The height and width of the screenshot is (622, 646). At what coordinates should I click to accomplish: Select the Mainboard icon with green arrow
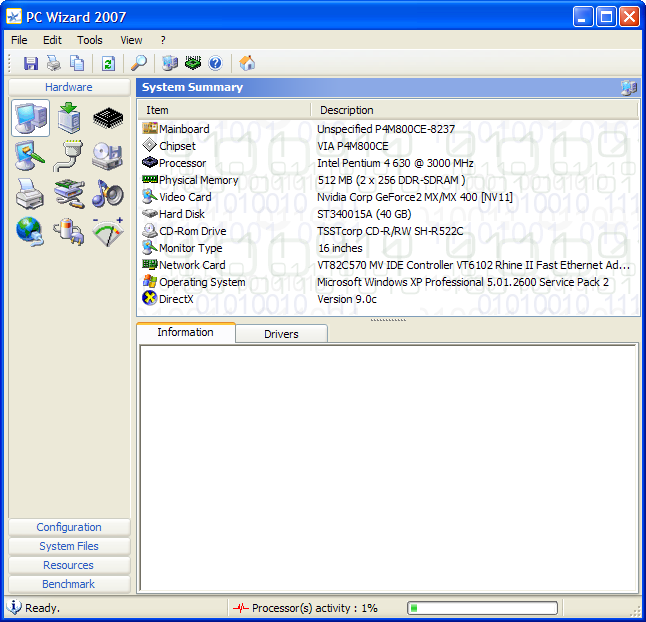pos(69,118)
